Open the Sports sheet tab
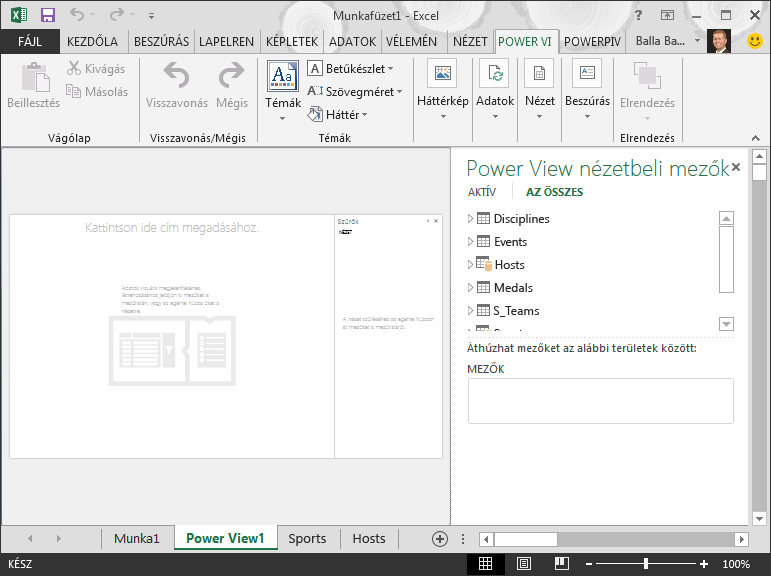Image resolution: width=771 pixels, height=576 pixels. click(x=307, y=538)
